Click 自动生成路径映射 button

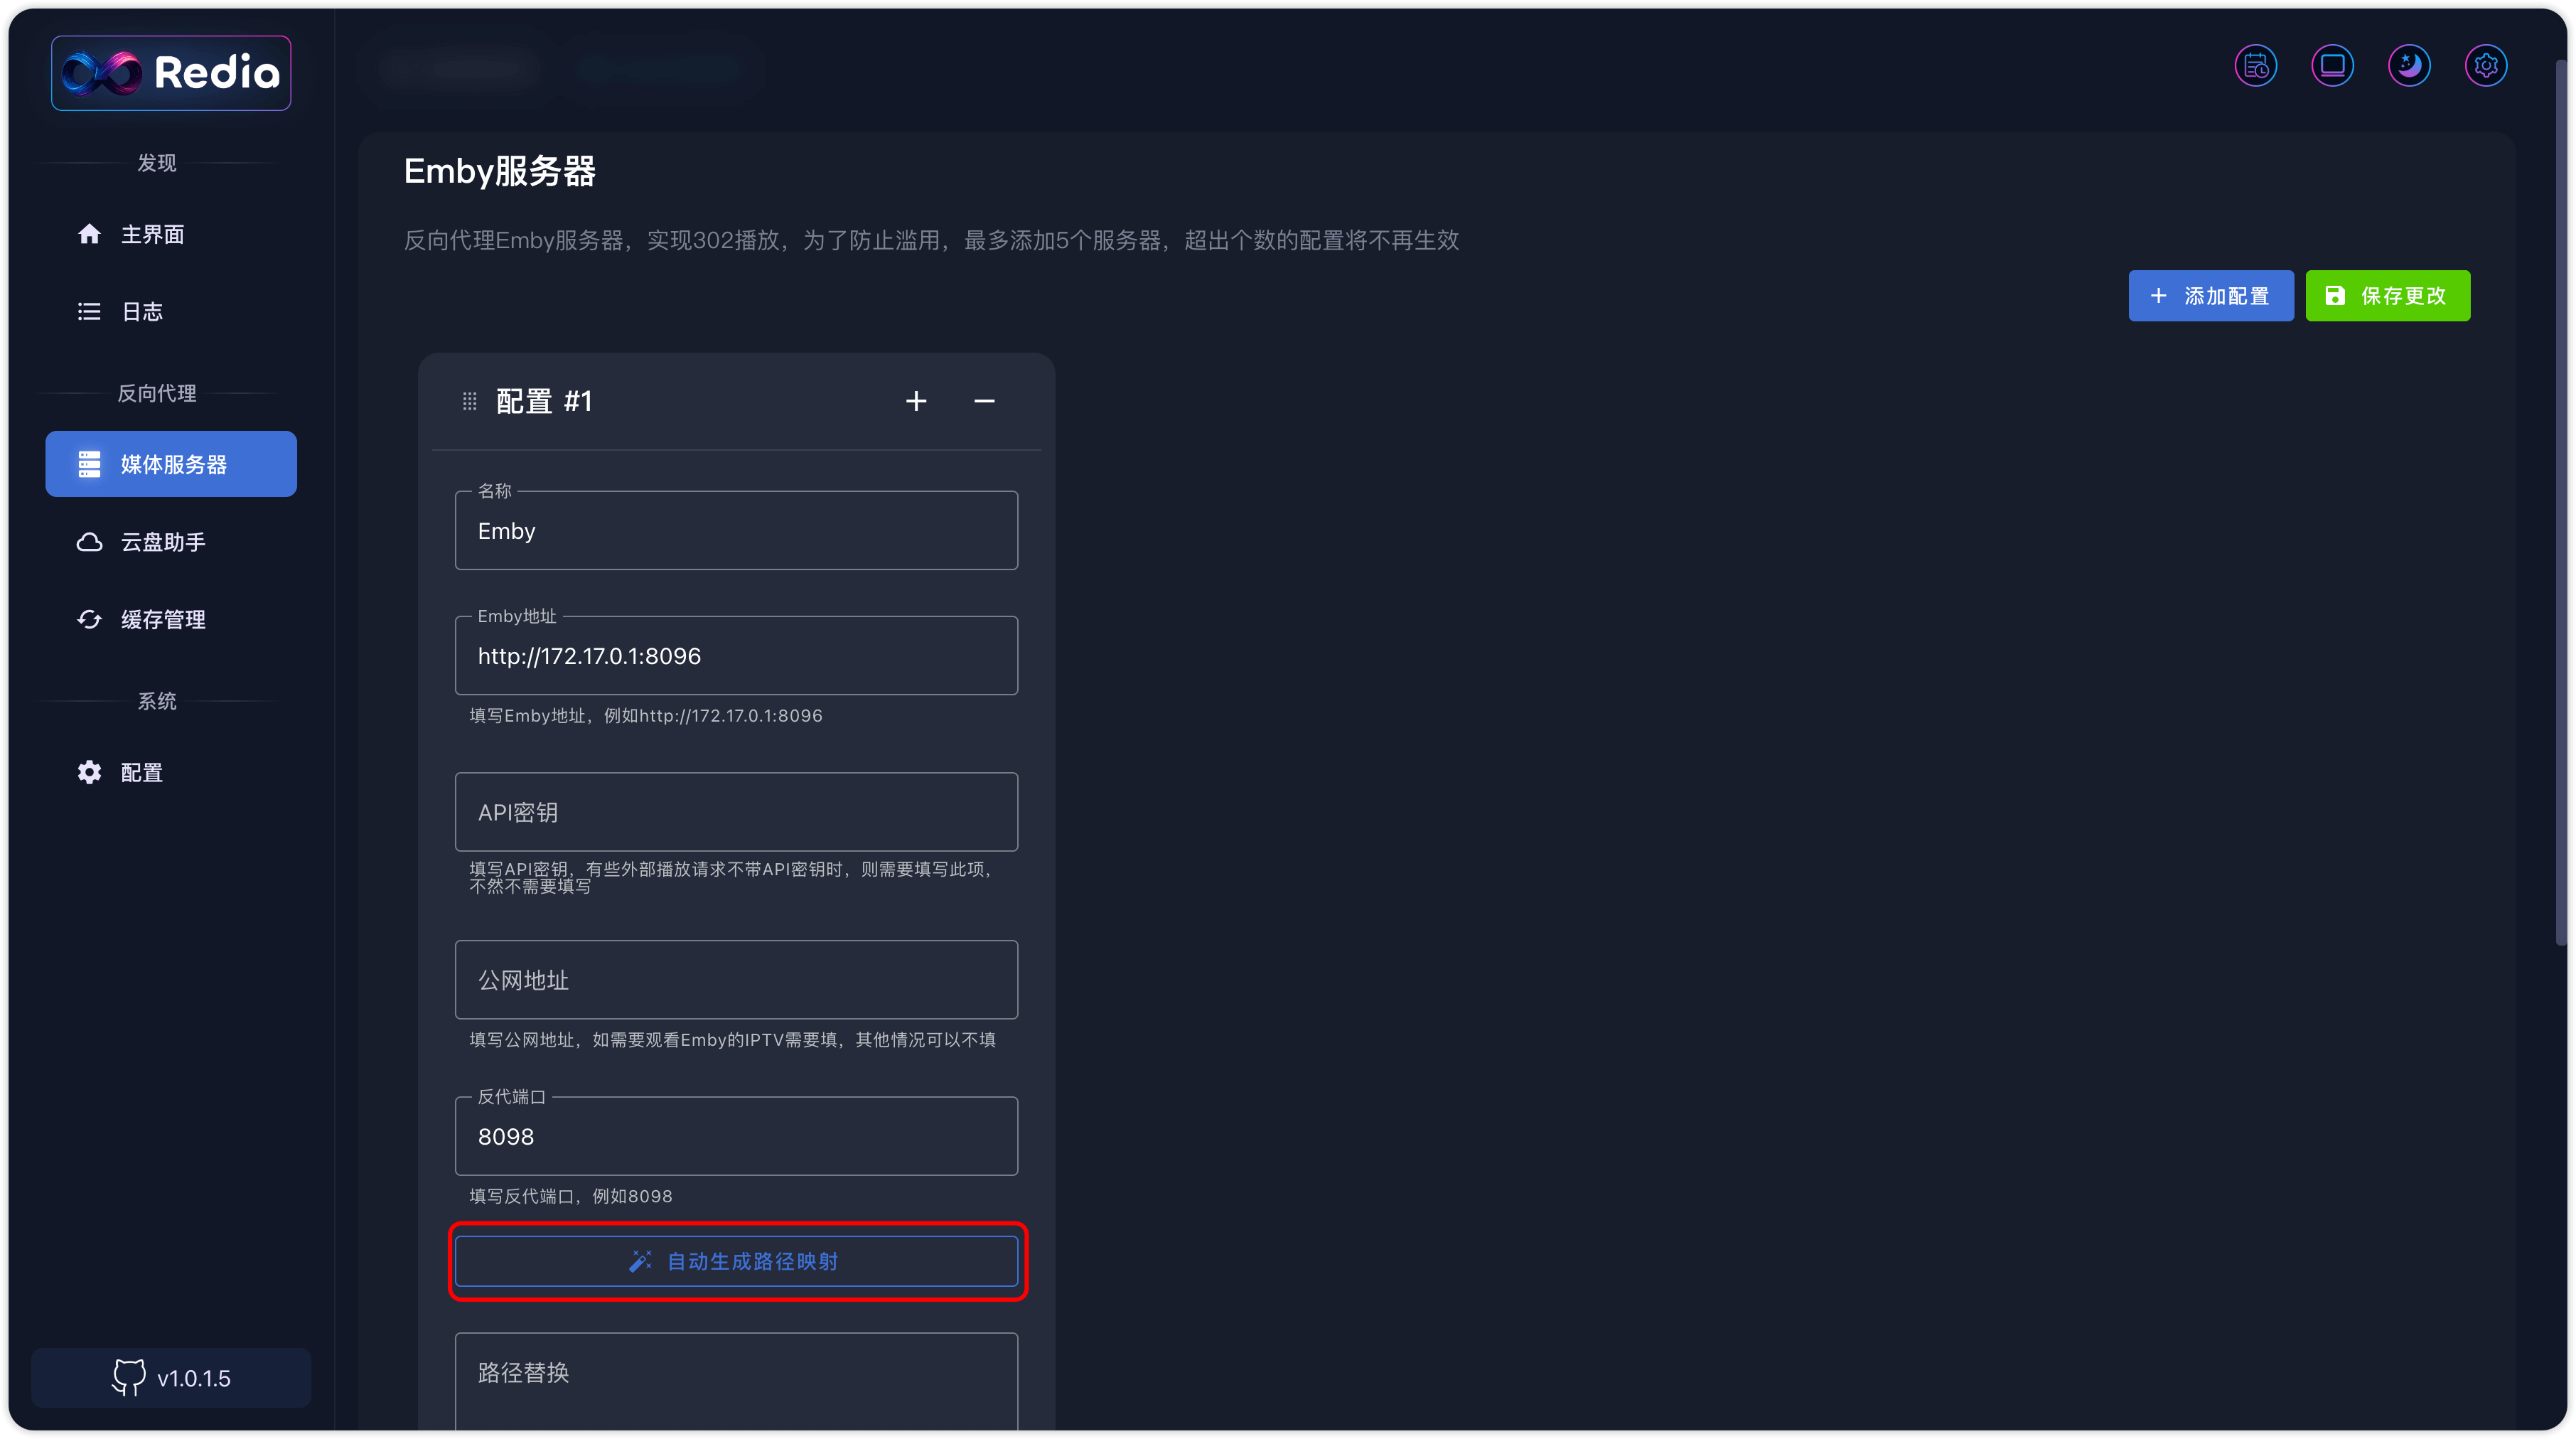pos(736,1261)
